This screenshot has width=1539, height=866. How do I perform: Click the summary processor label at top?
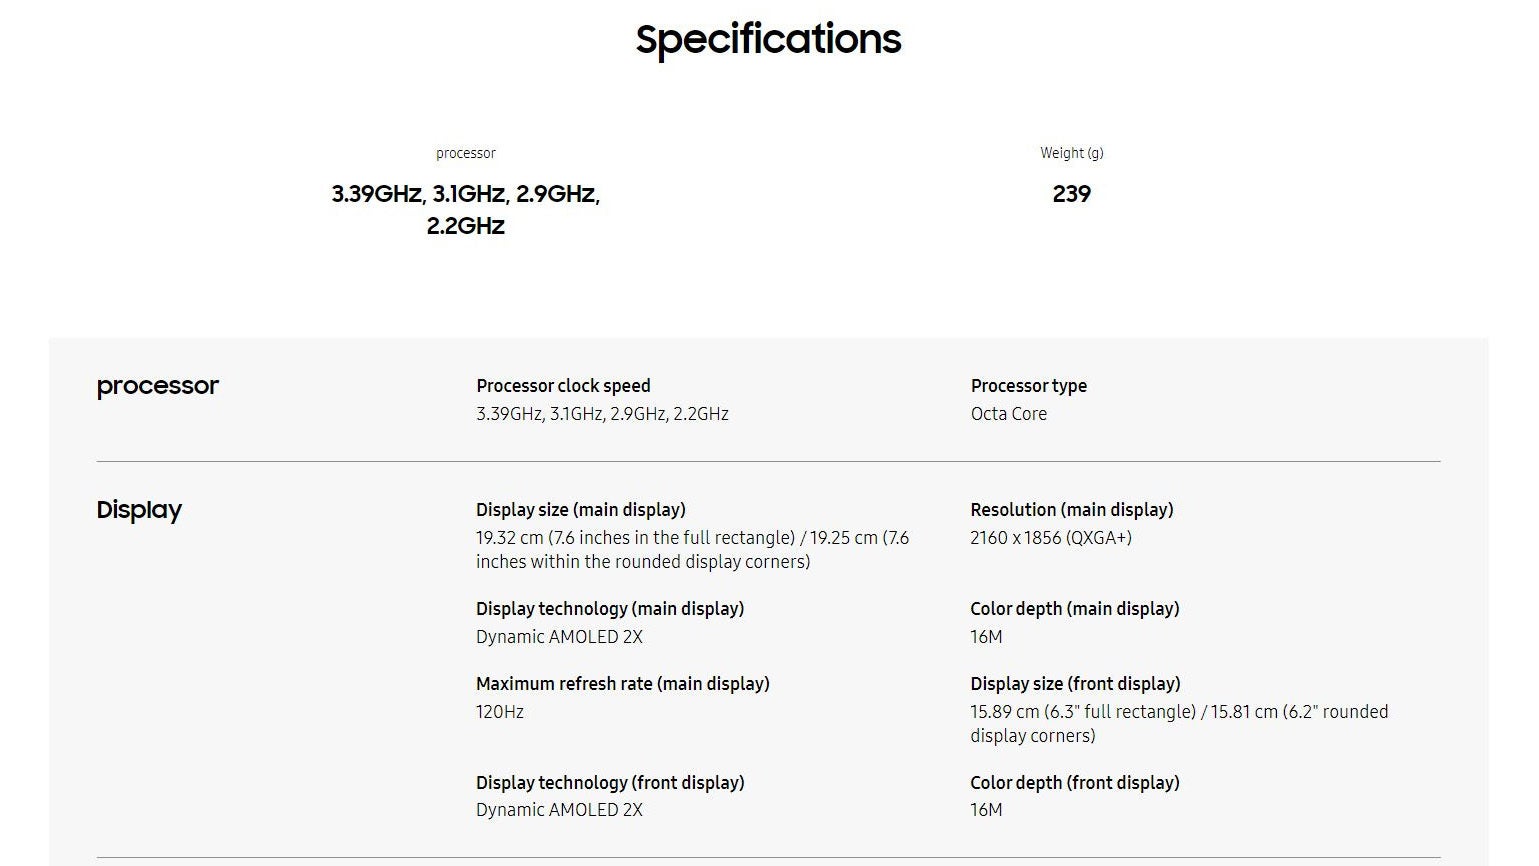[465, 153]
